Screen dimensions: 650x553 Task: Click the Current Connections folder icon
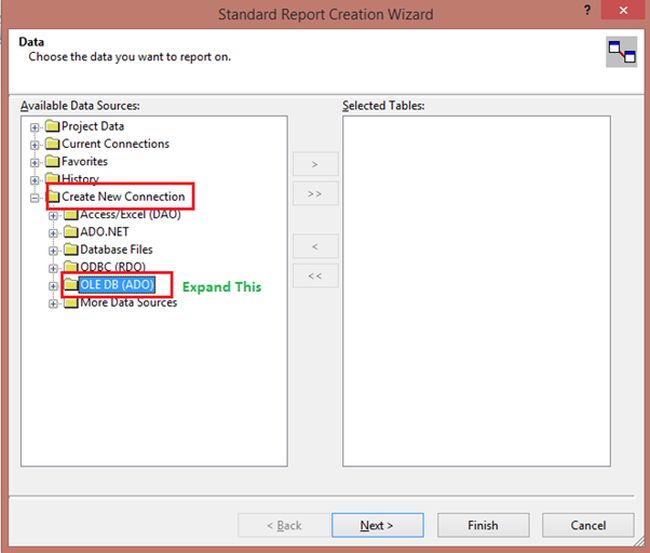point(52,143)
